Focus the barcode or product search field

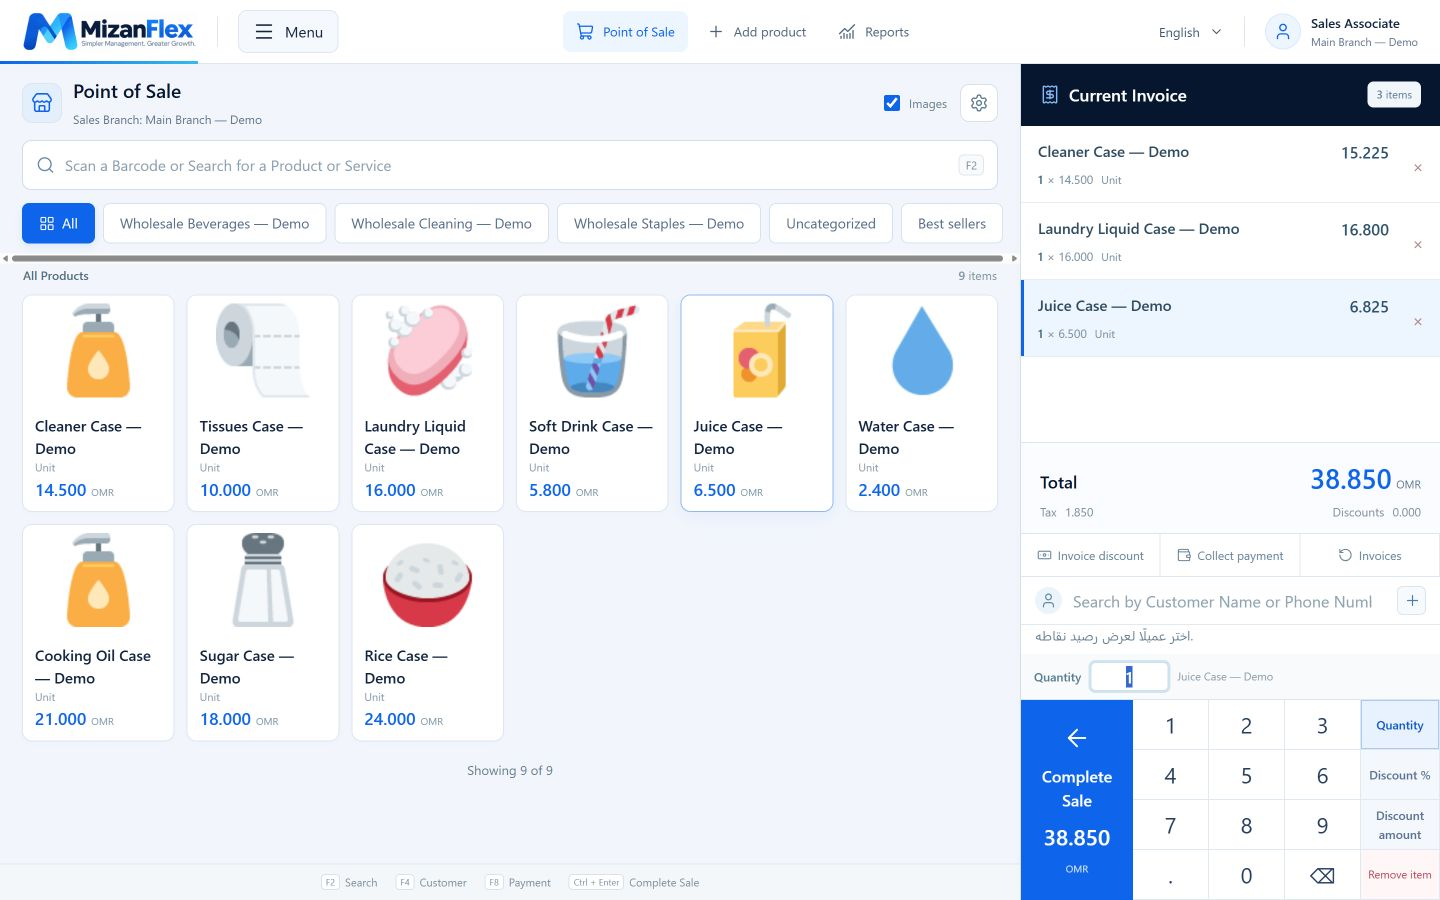[x=510, y=166]
